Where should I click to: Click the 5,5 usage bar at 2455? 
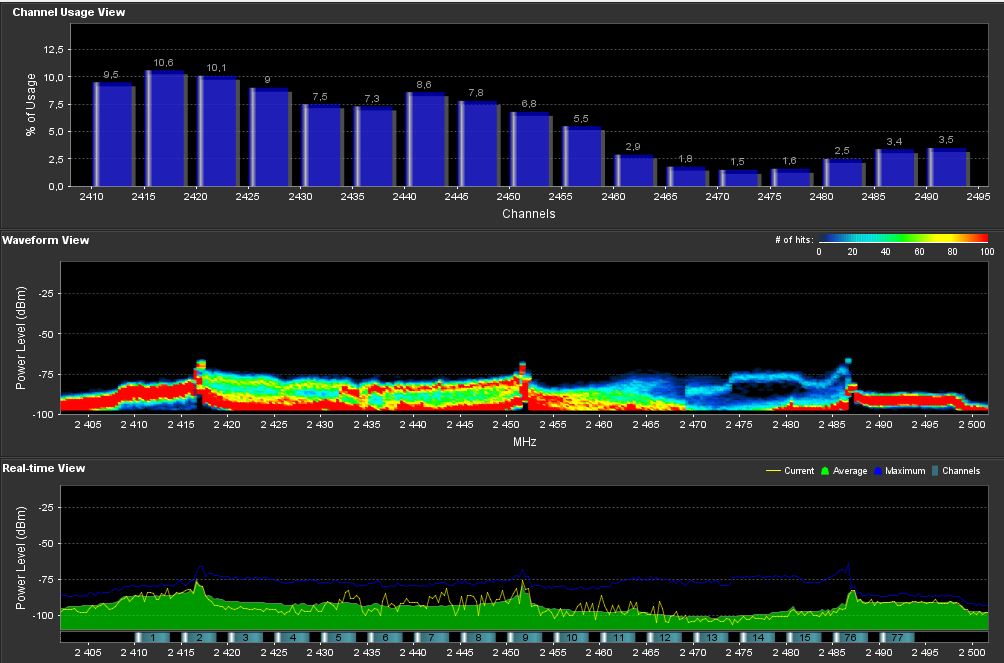tap(582, 156)
